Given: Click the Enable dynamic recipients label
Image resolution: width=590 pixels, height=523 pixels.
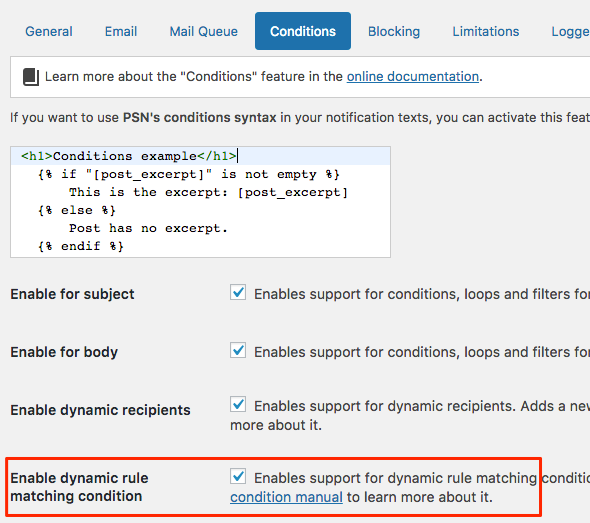Looking at the screenshot, I should [x=100, y=410].
